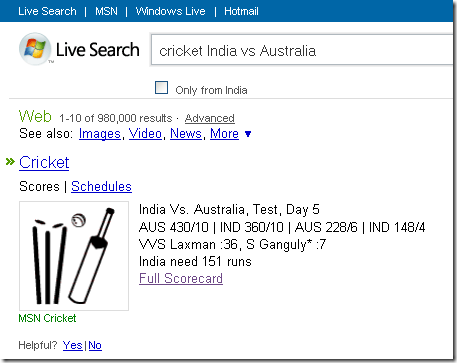Click the India need 151 runs text
Image resolution: width=457 pixels, height=363 pixels.
(195, 262)
